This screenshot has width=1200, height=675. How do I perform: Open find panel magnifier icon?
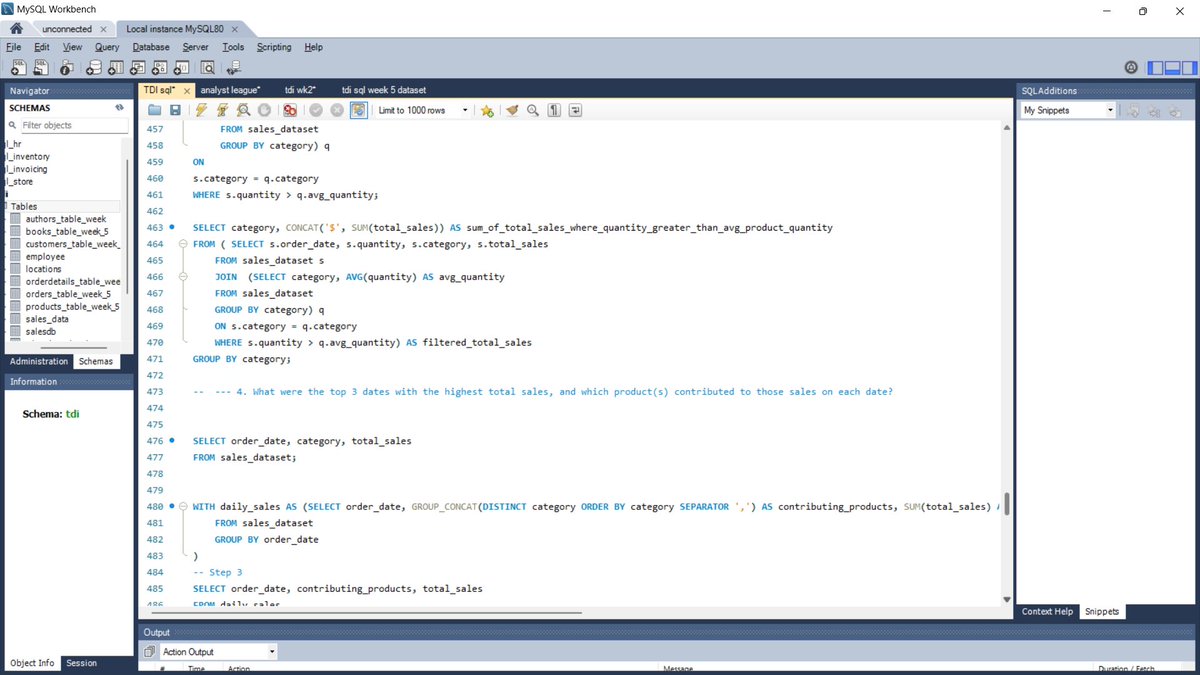[533, 110]
